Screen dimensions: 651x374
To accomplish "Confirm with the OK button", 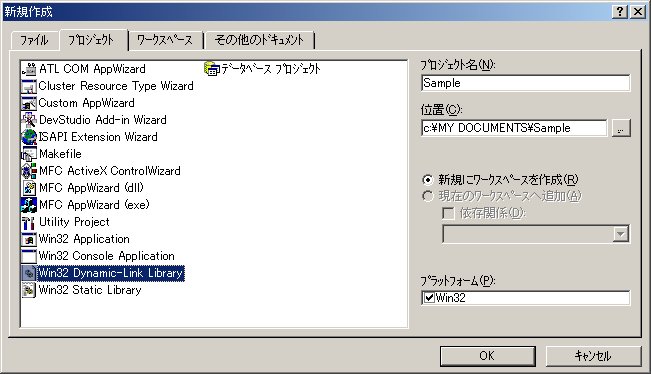I will [x=487, y=356].
